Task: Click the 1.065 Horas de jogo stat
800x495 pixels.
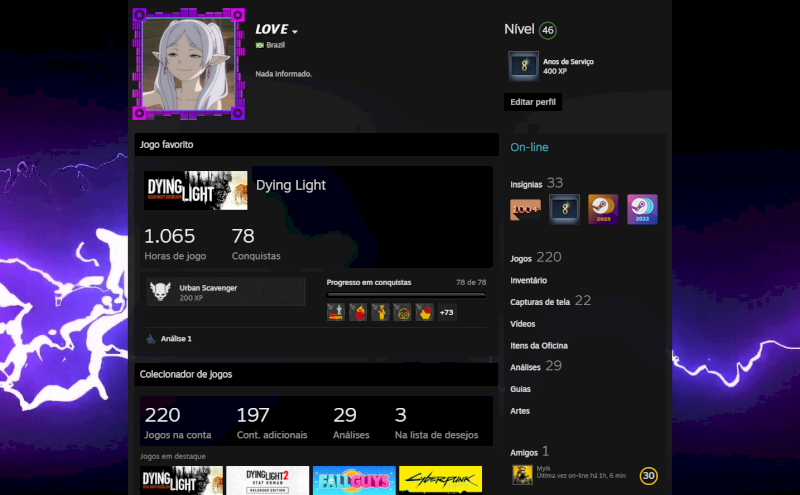Action: tap(175, 244)
